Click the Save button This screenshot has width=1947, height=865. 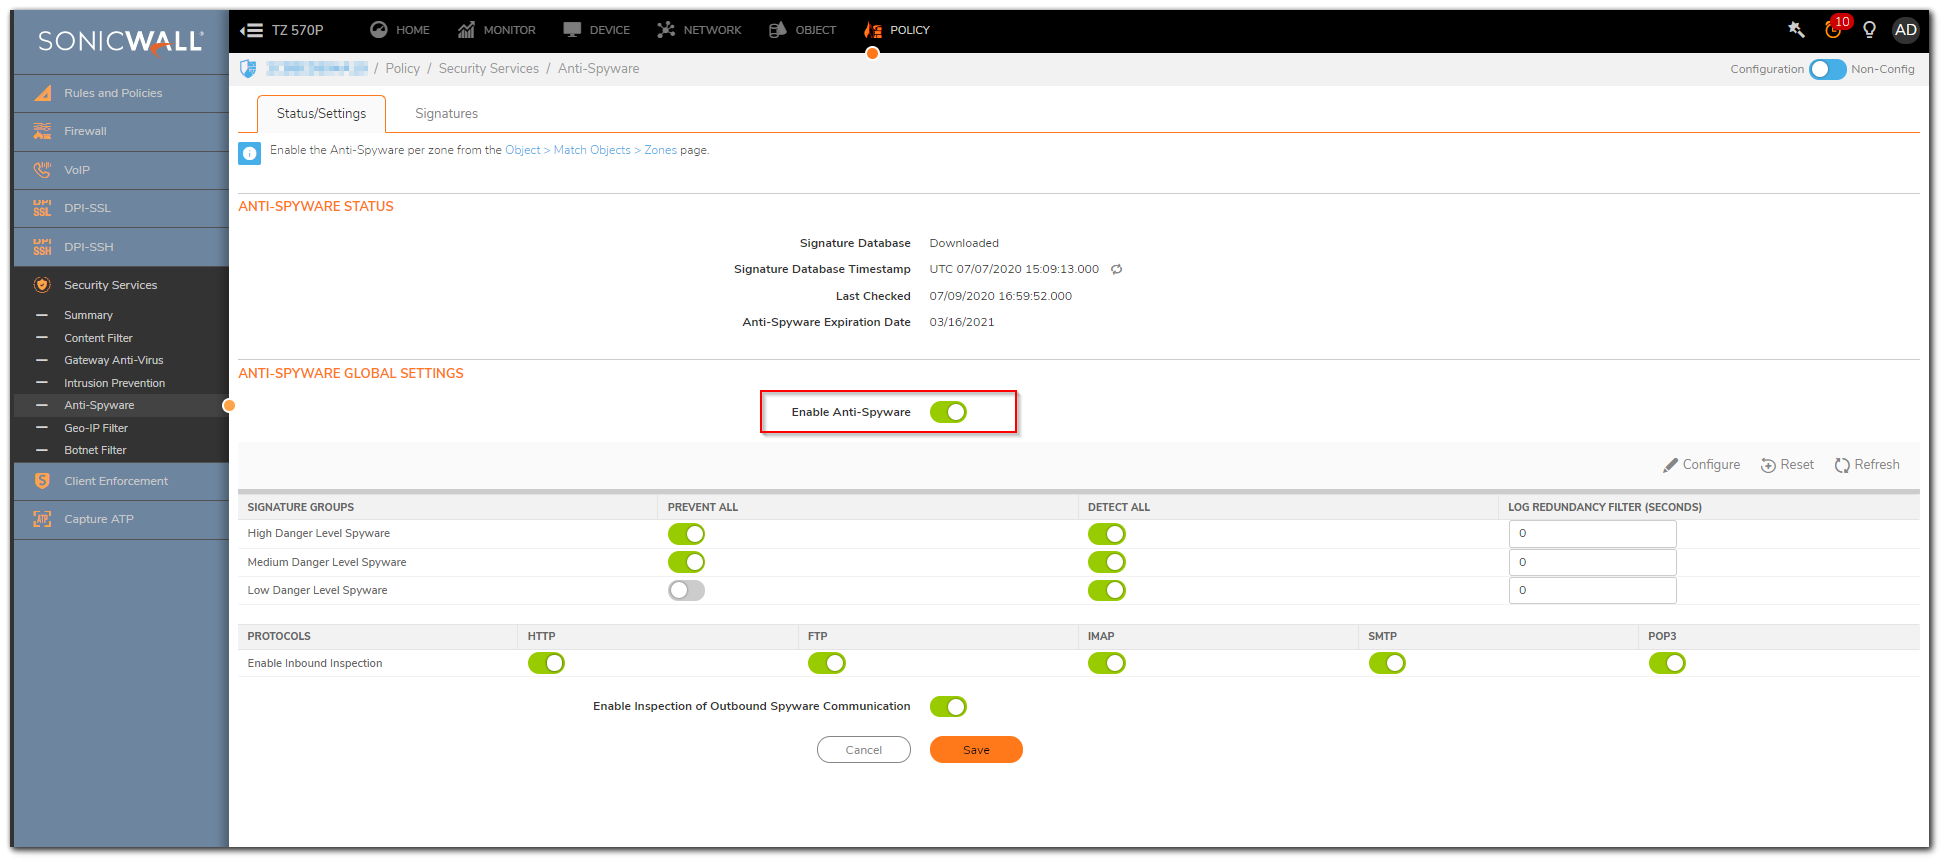coord(976,750)
